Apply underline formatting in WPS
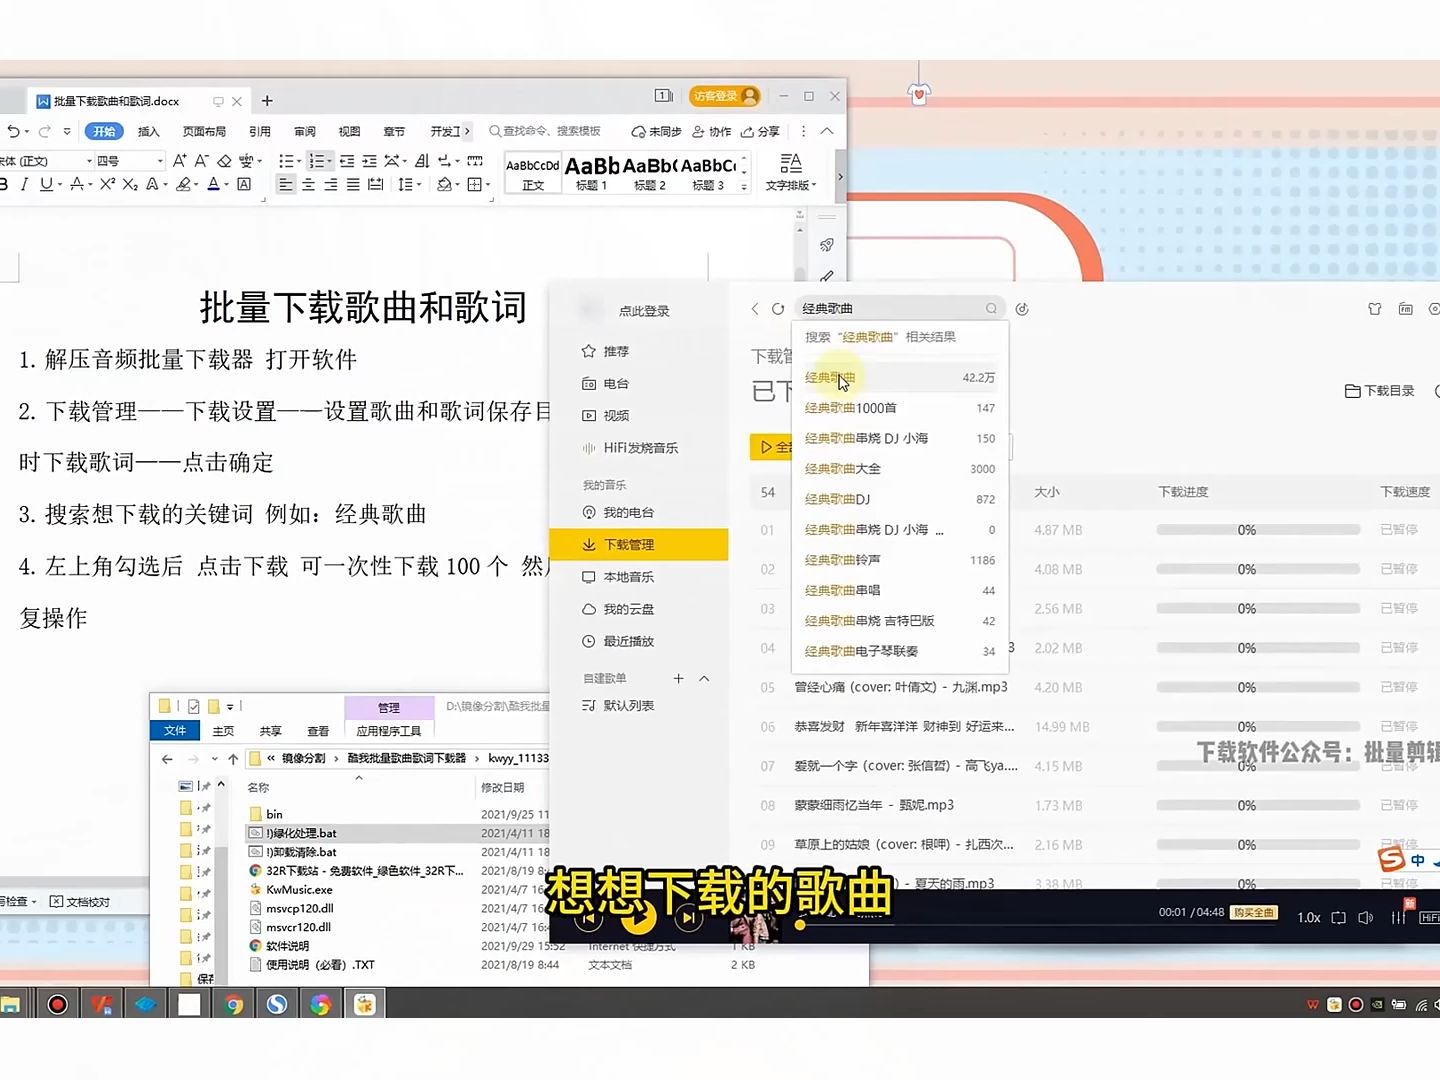 pos(45,184)
